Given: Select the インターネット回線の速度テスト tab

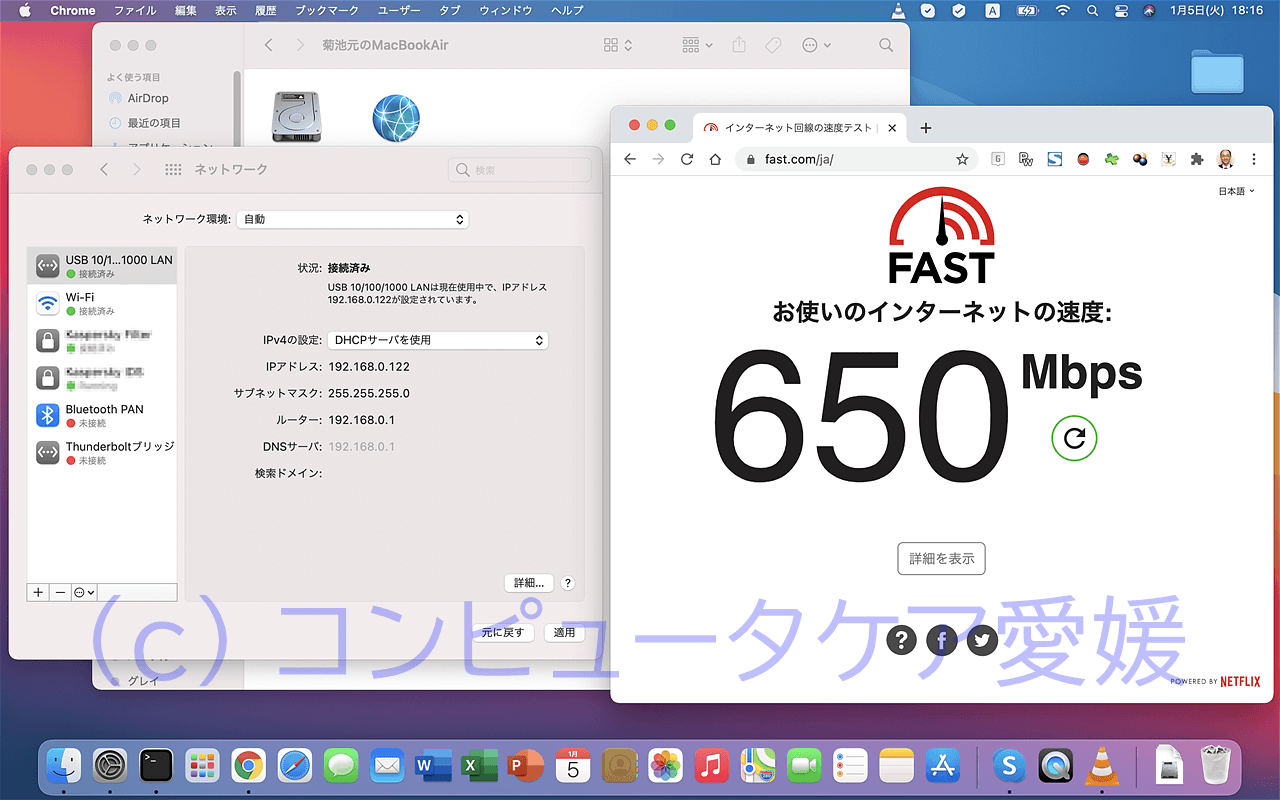Looking at the screenshot, I should click(790, 128).
